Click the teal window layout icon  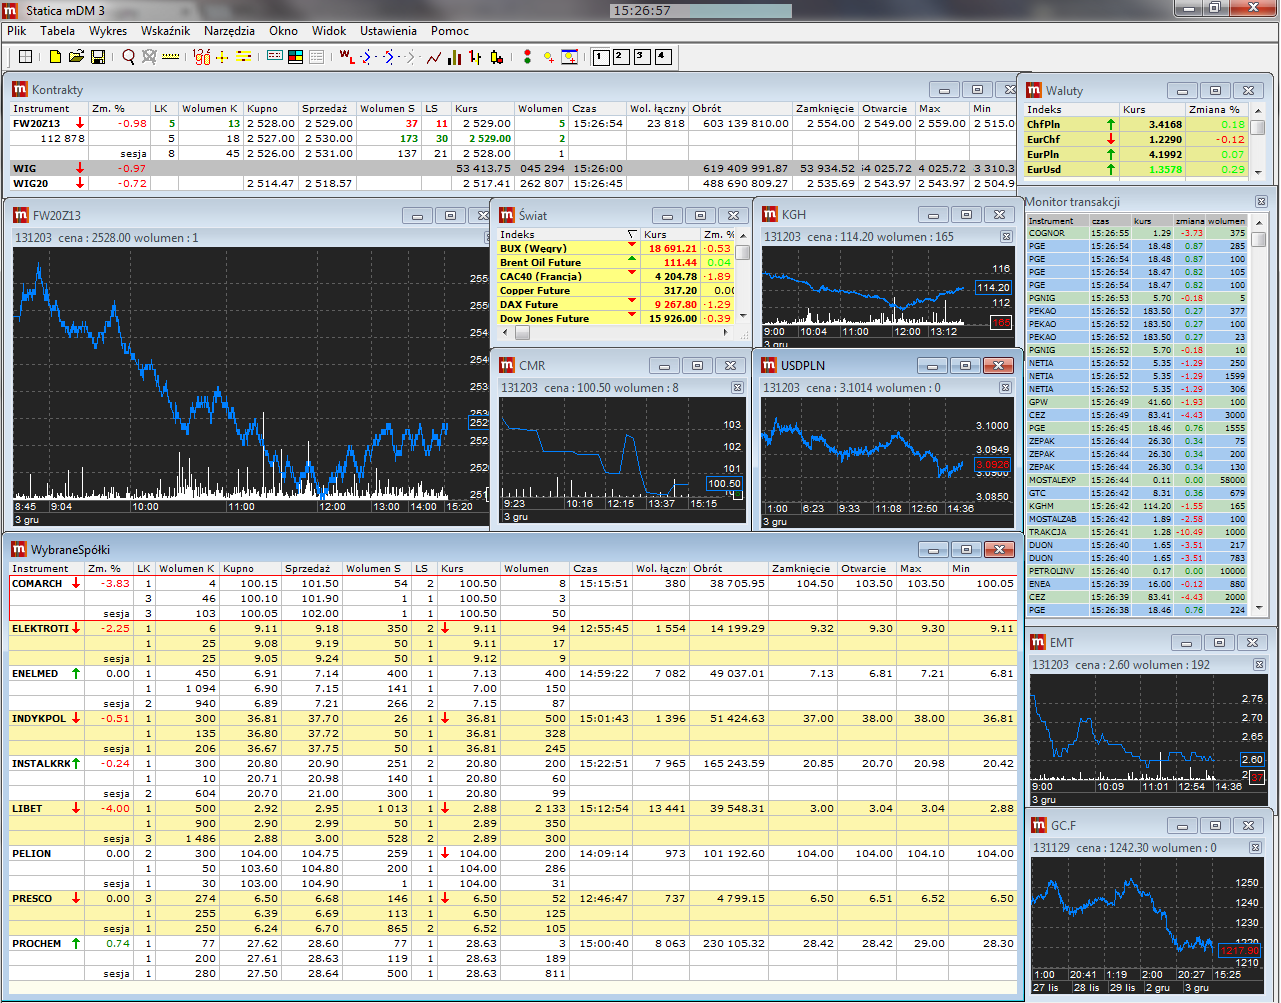pos(274,57)
